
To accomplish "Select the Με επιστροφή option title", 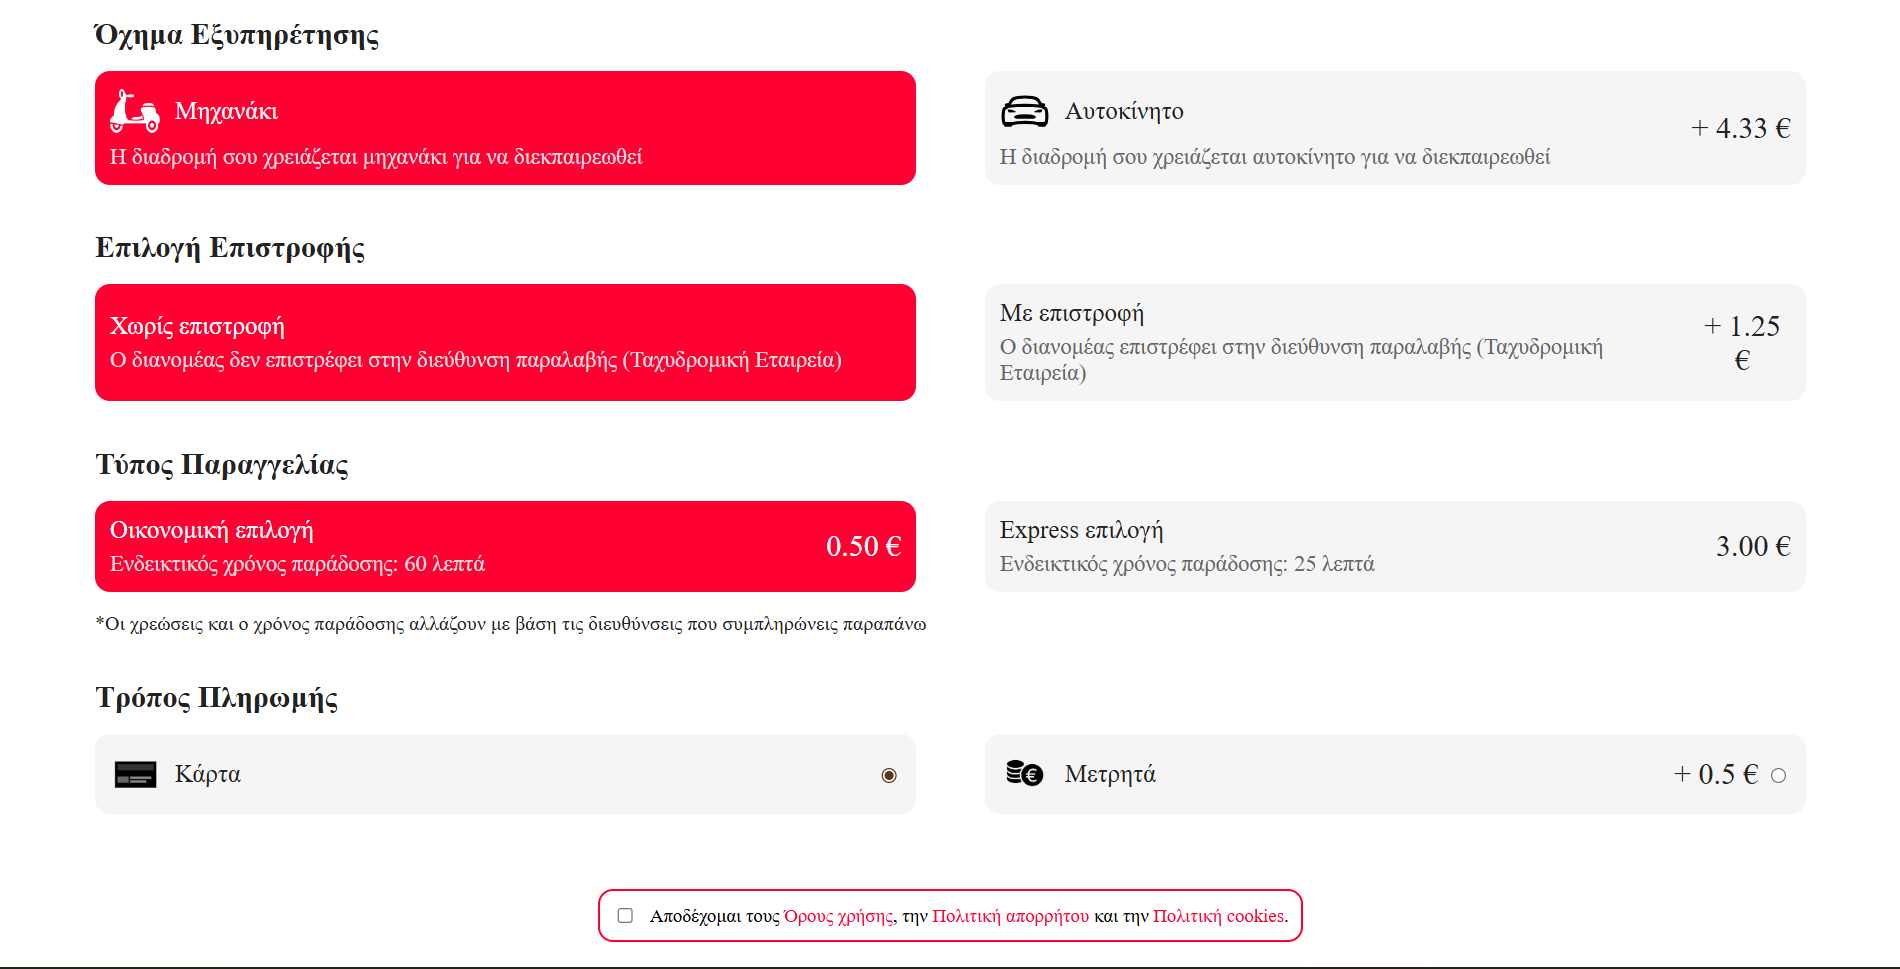I will [1072, 313].
